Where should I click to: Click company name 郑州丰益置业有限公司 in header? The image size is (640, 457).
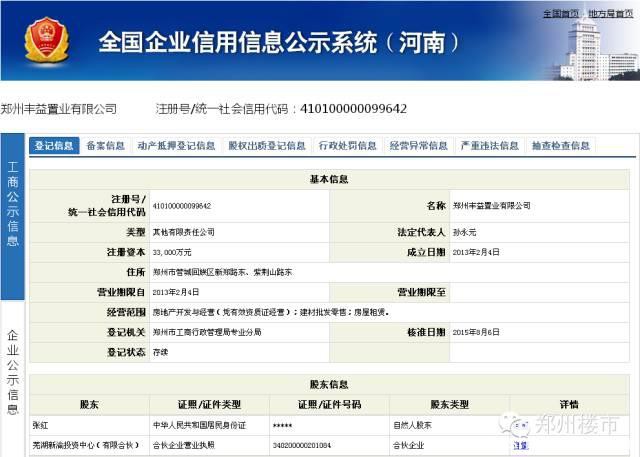point(59,109)
